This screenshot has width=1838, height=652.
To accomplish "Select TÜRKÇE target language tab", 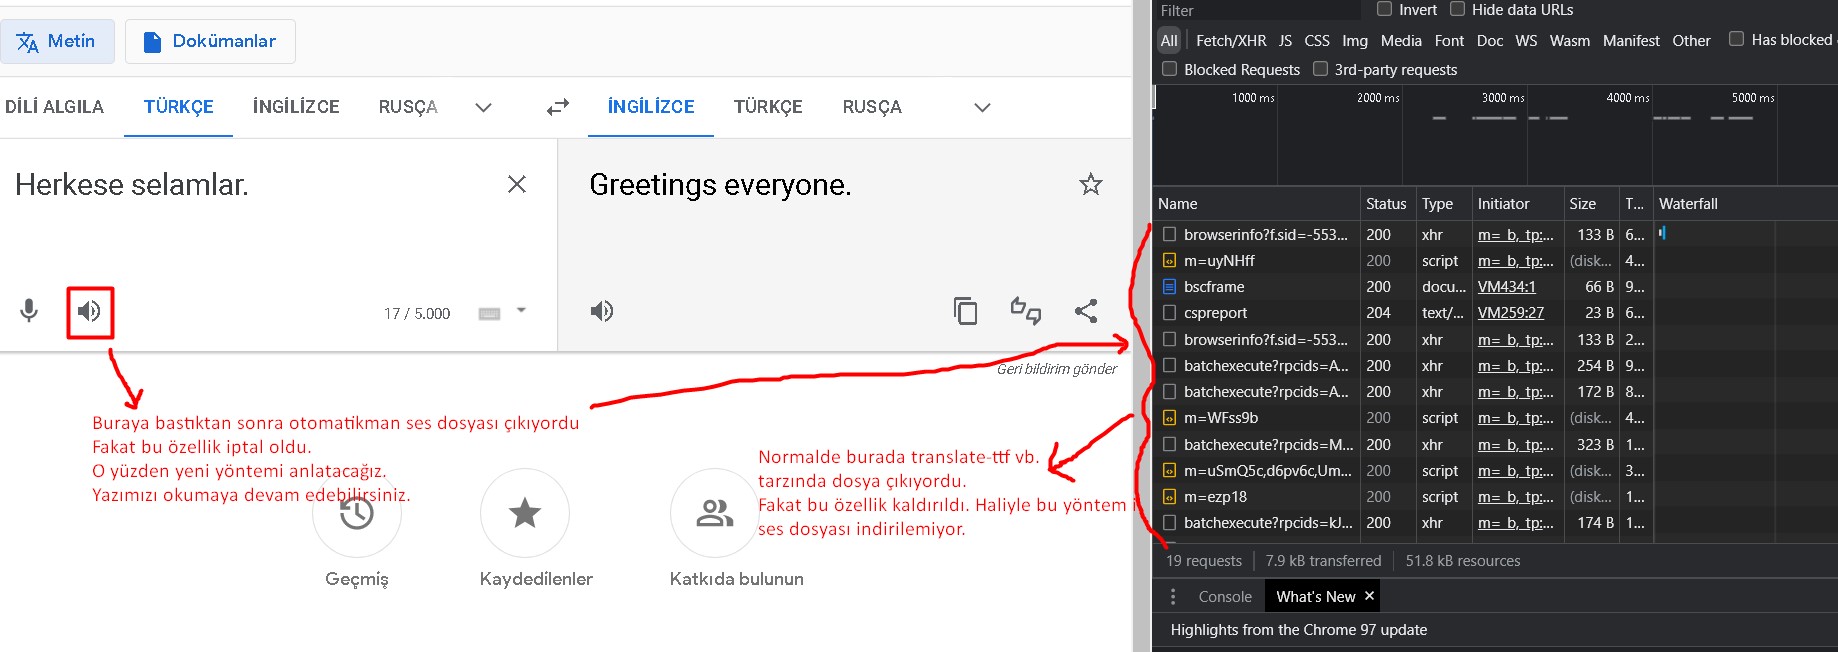I will pyautogui.click(x=768, y=107).
